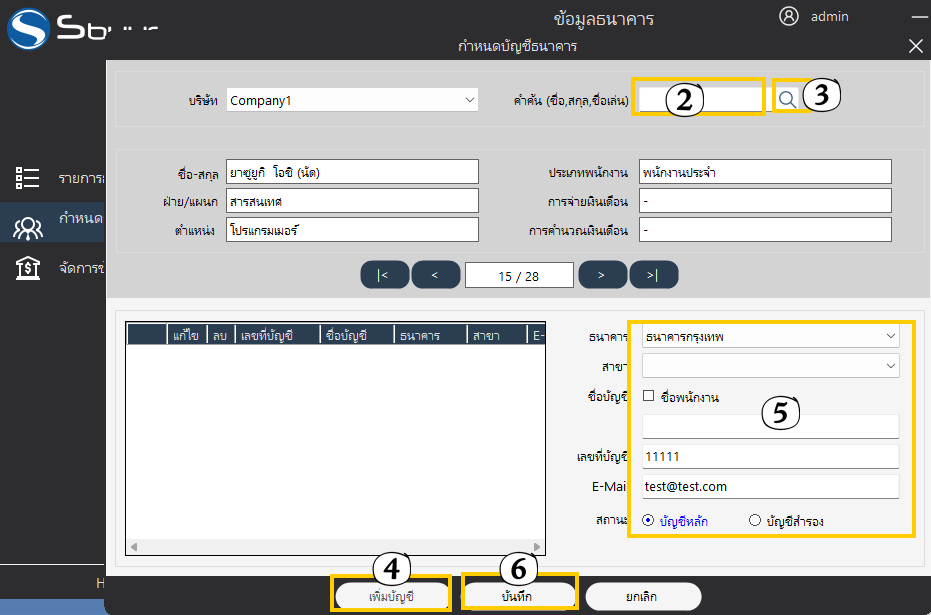
Task: Click the admin user profile icon
Action: [789, 16]
